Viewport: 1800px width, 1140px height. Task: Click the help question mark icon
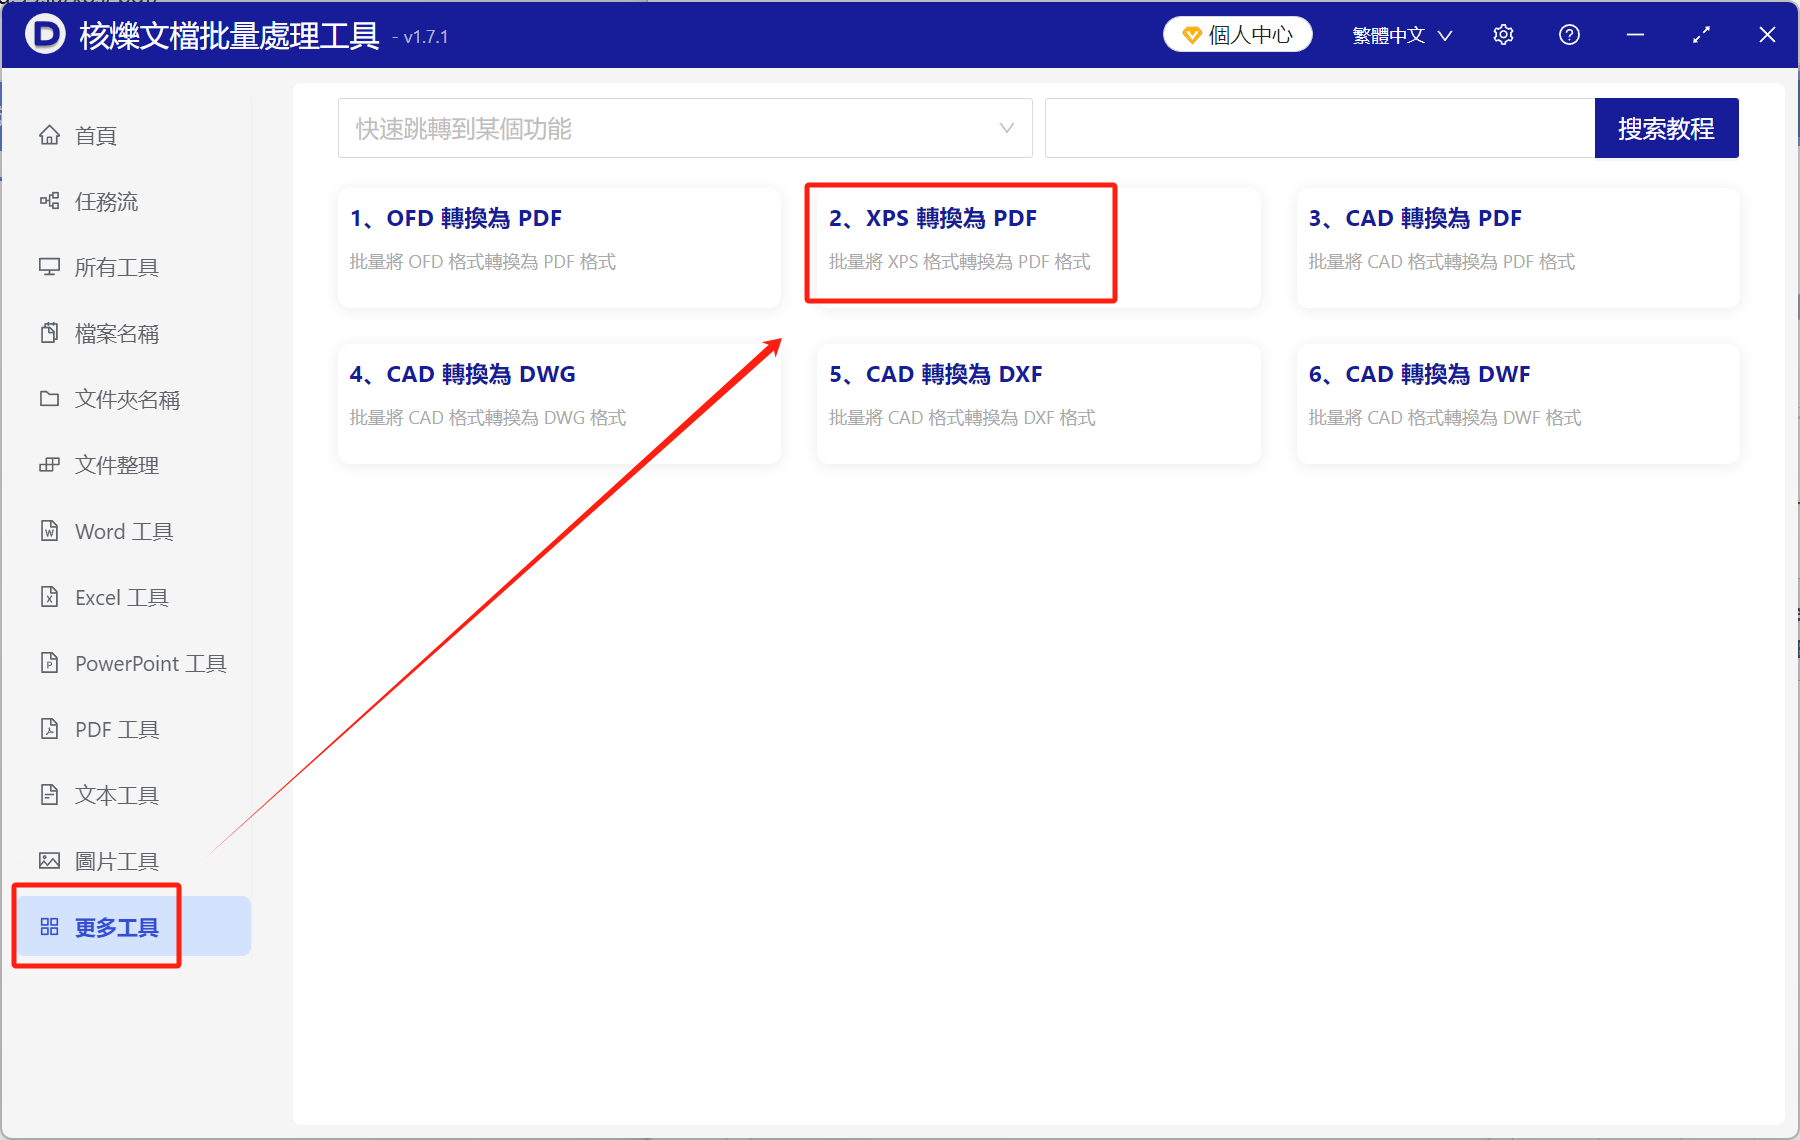(1569, 34)
